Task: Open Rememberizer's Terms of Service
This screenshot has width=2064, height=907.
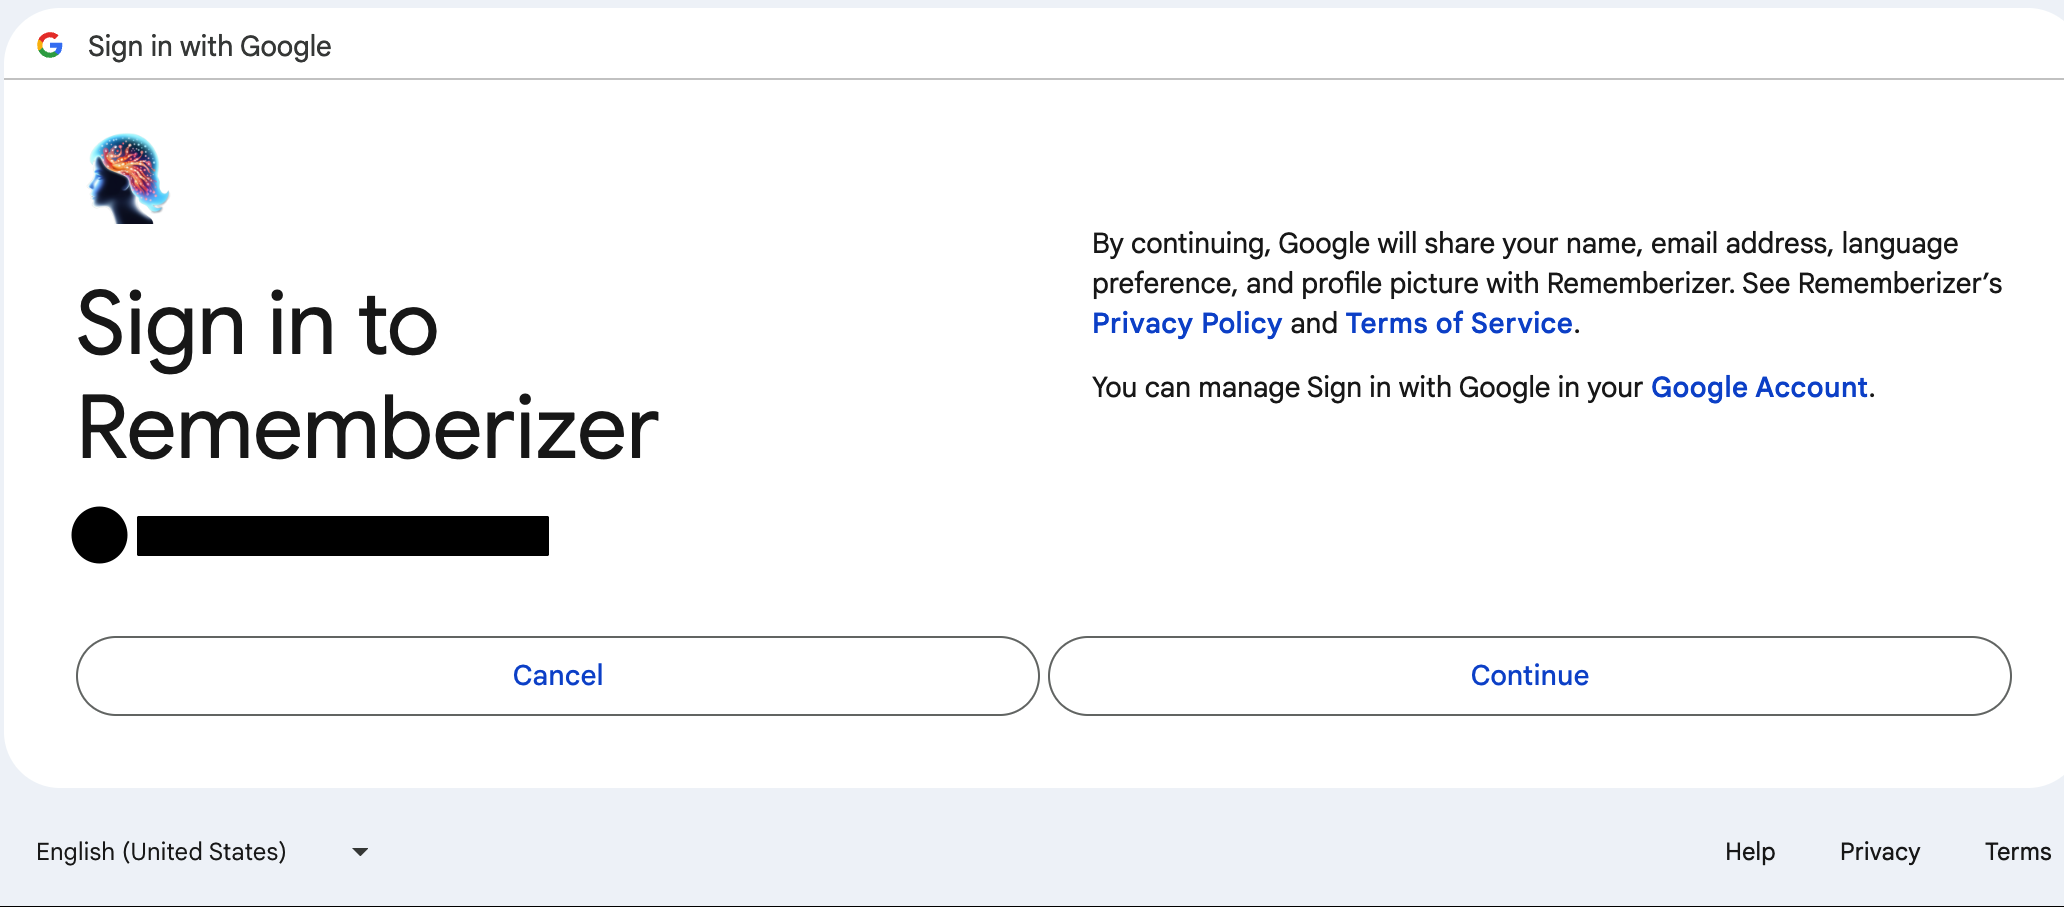Action: coord(1459,323)
